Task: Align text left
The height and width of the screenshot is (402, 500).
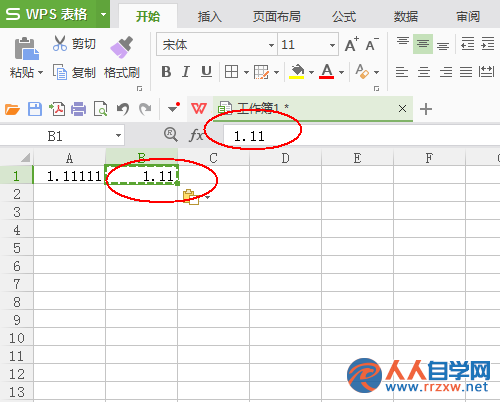Action: click(402, 72)
